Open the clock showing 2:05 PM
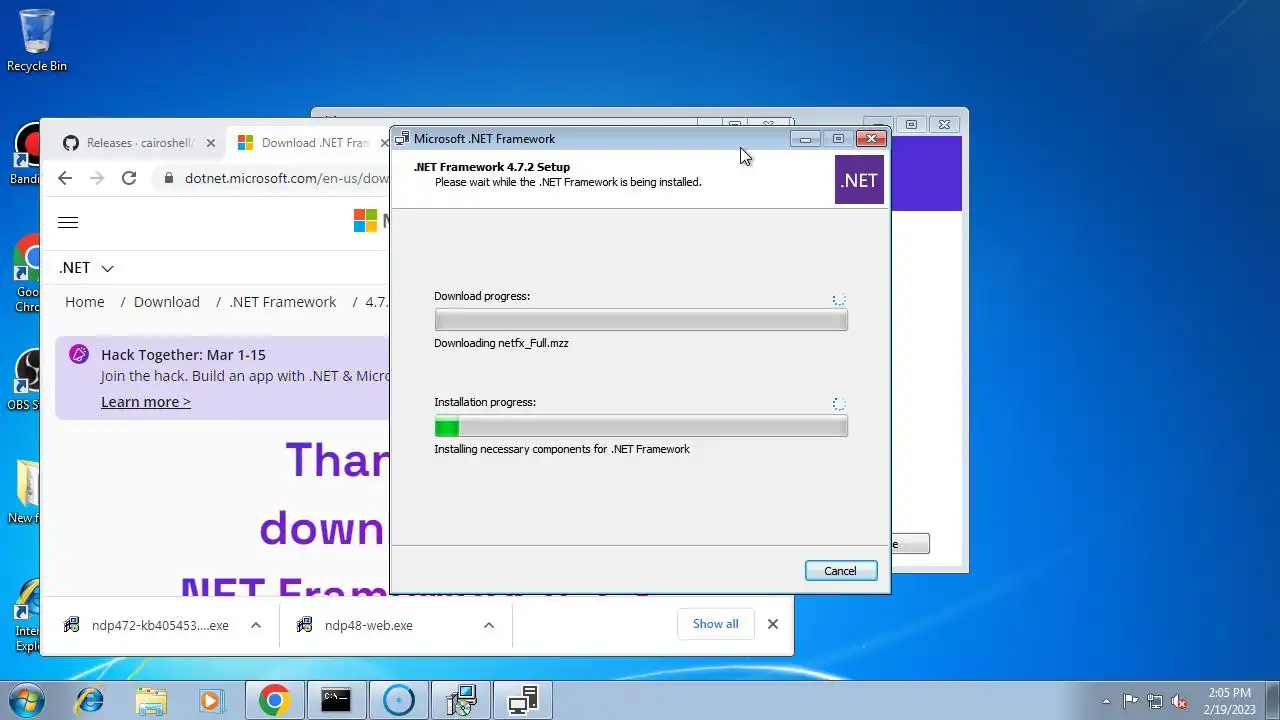The image size is (1280, 720). (x=1230, y=701)
